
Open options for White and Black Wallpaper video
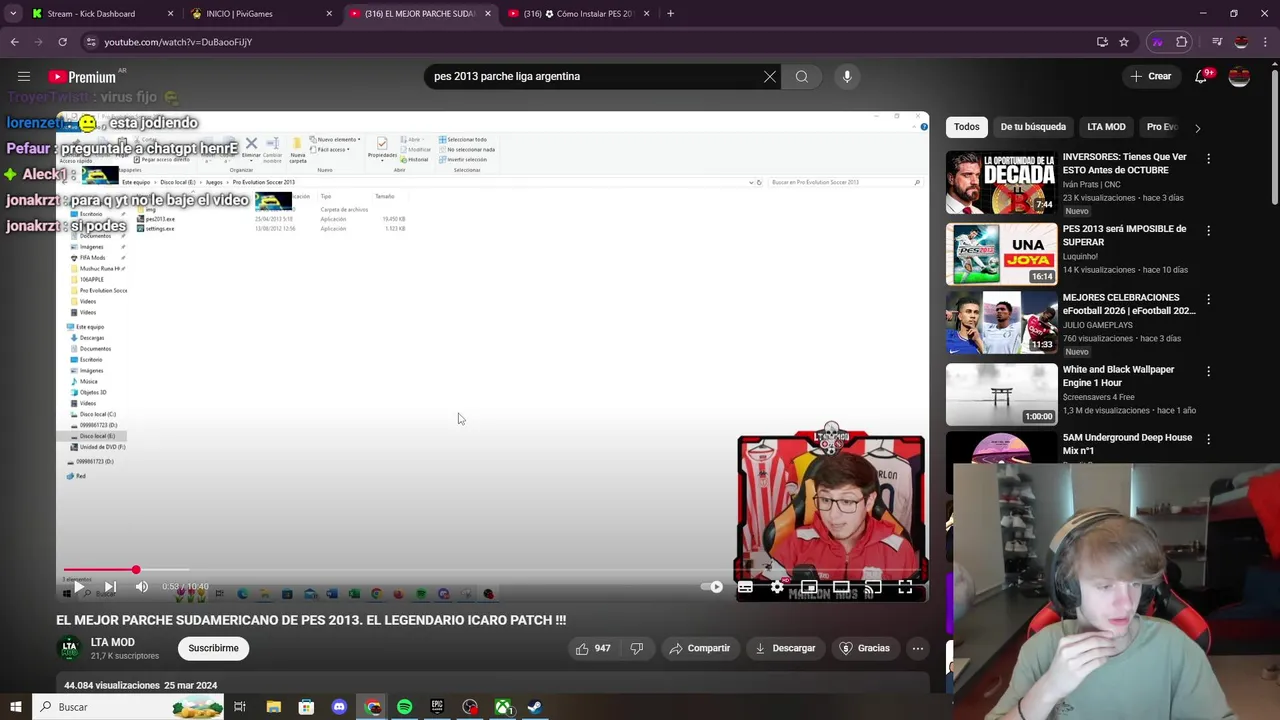click(1208, 371)
